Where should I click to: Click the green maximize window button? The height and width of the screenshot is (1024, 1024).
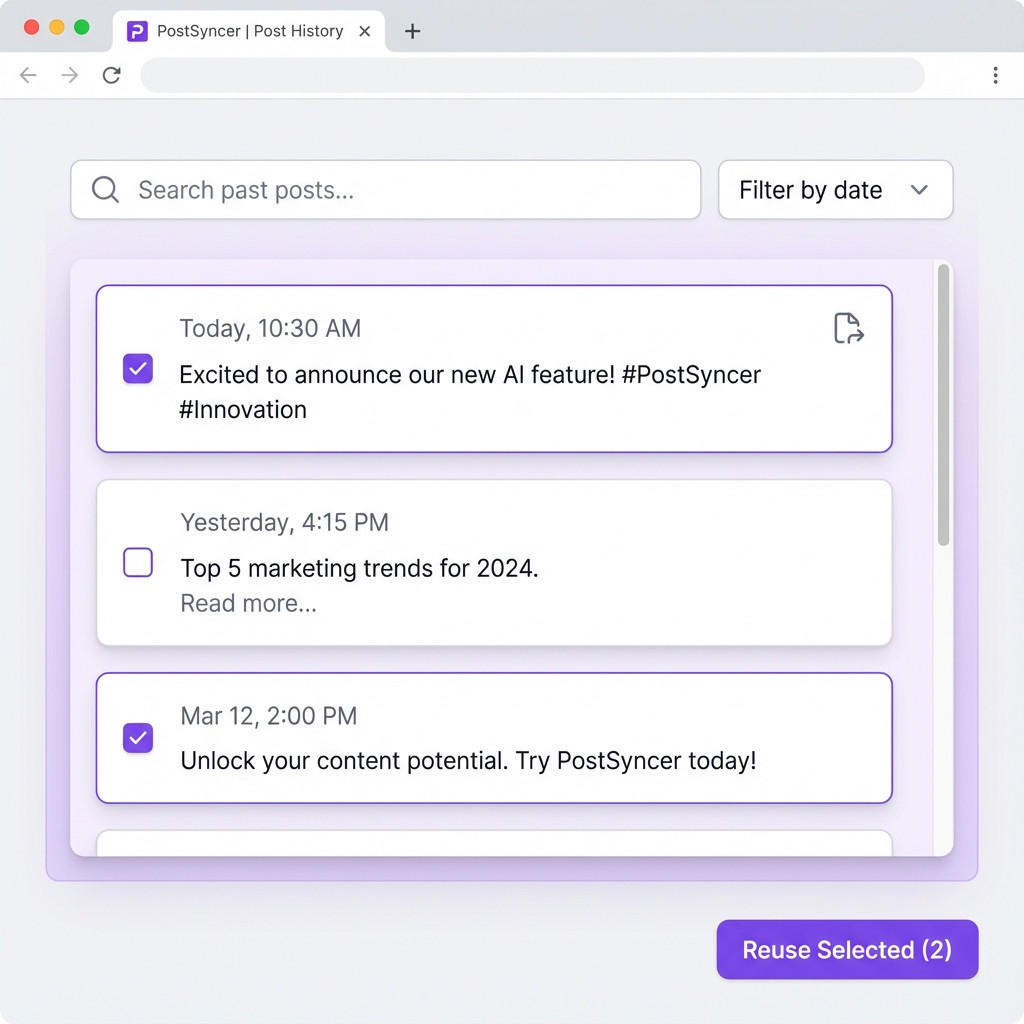point(82,27)
